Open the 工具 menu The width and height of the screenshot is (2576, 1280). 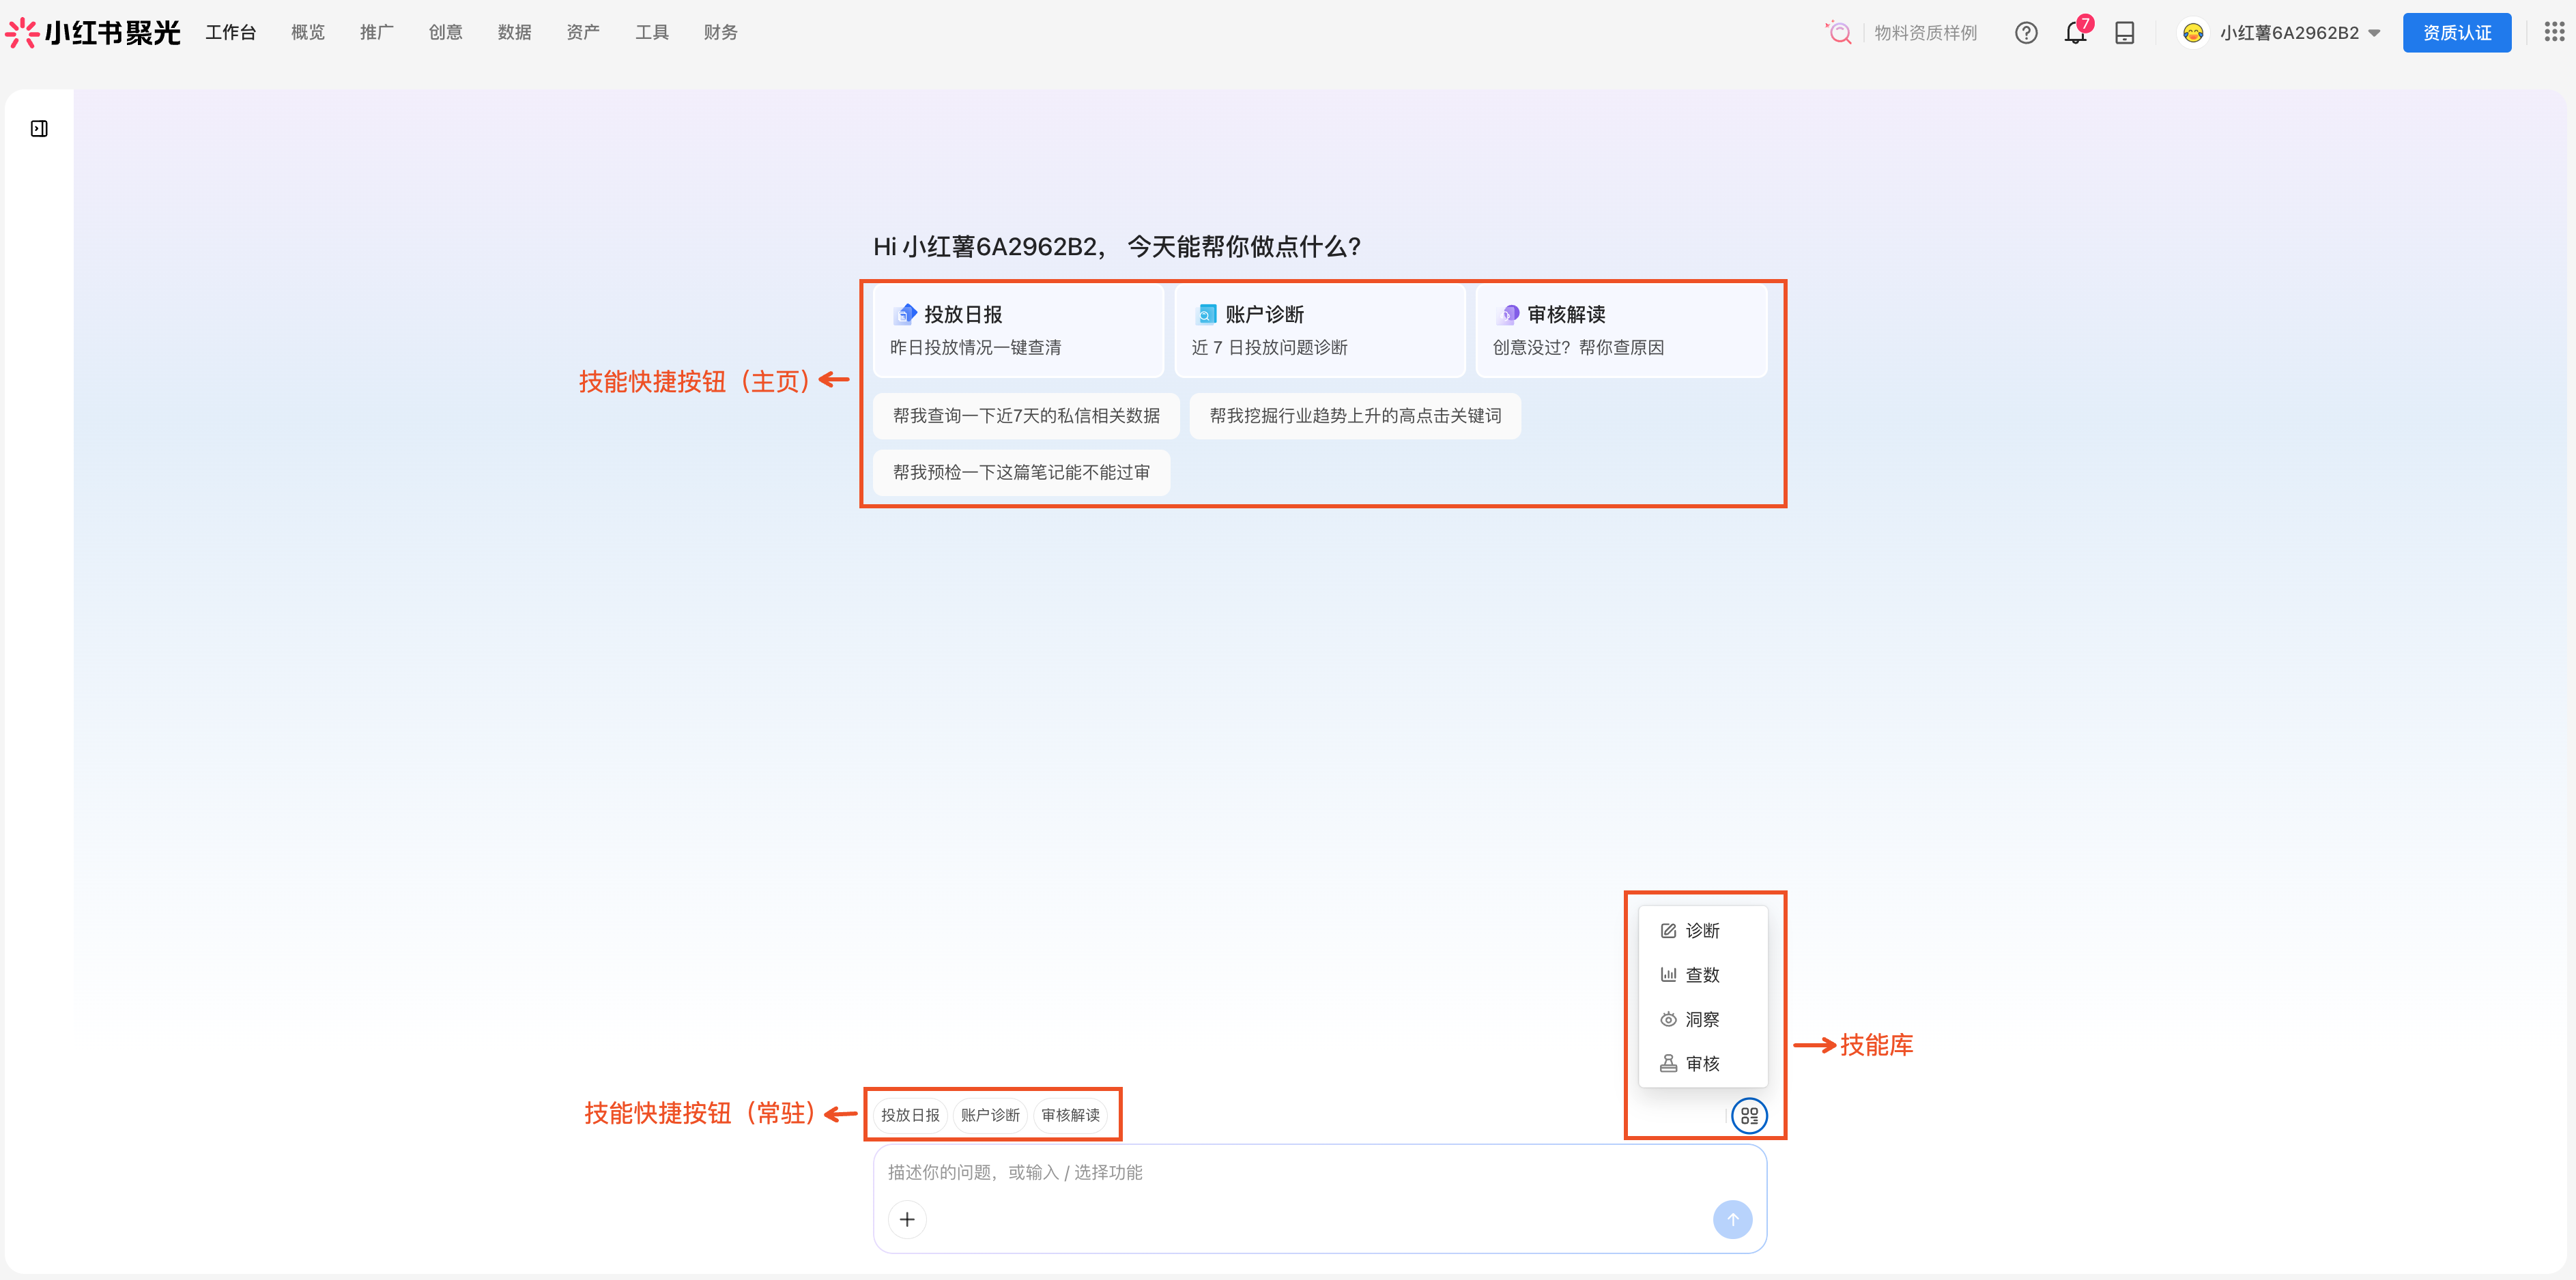pyautogui.click(x=652, y=33)
